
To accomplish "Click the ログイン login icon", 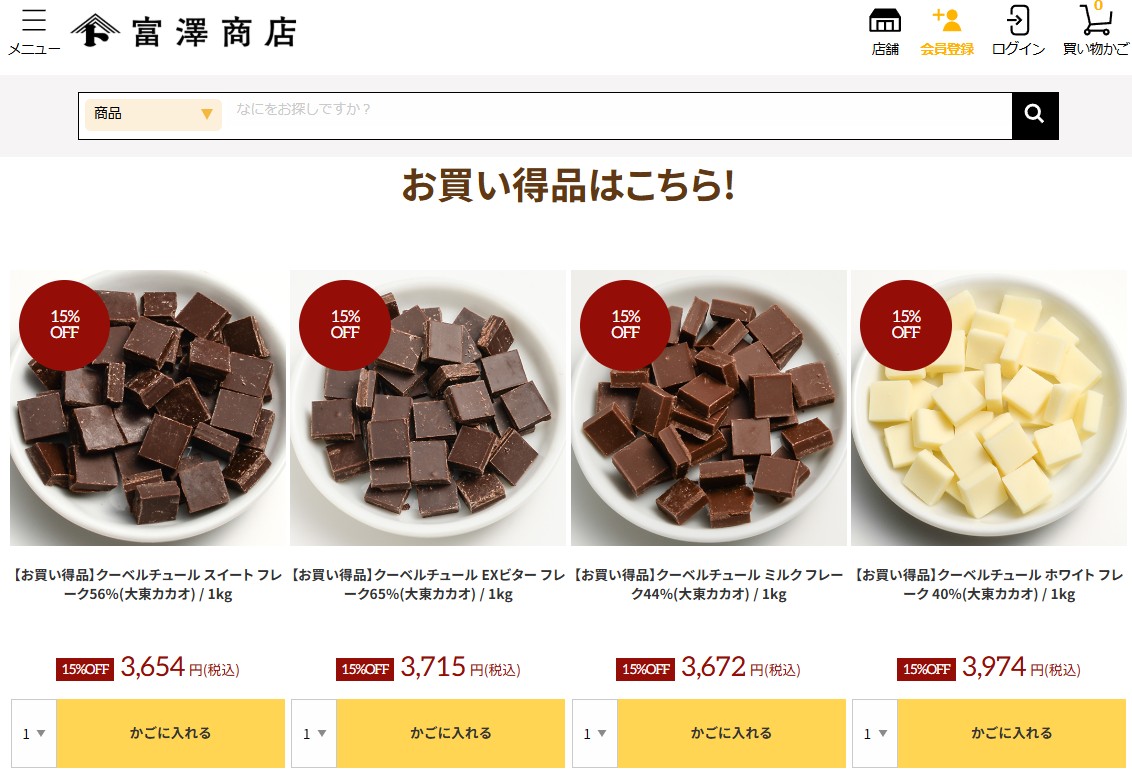I will point(1018,32).
